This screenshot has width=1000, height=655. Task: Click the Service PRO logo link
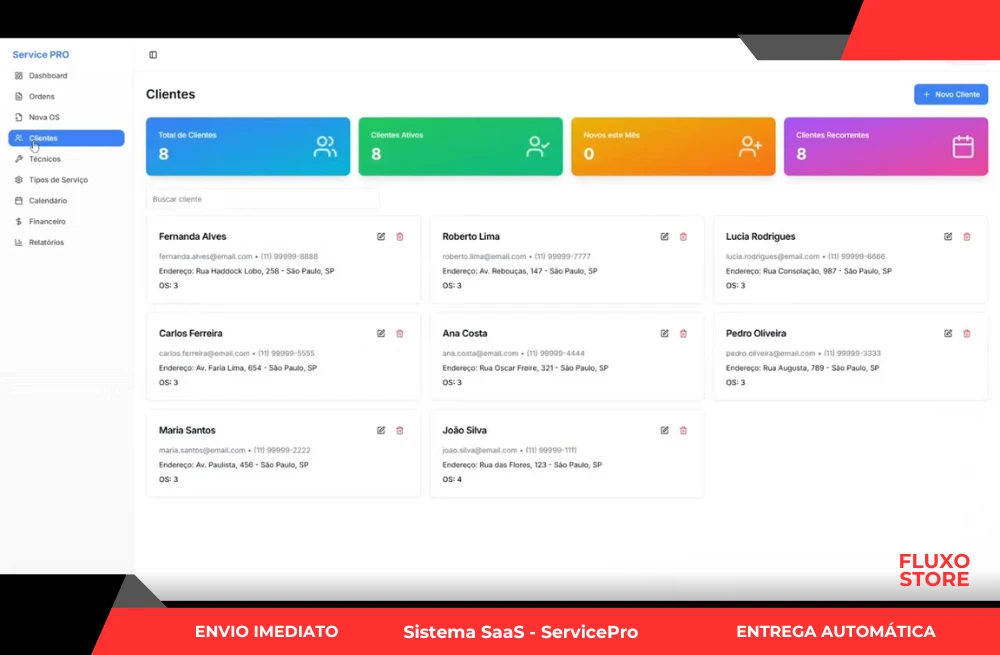pos(41,55)
